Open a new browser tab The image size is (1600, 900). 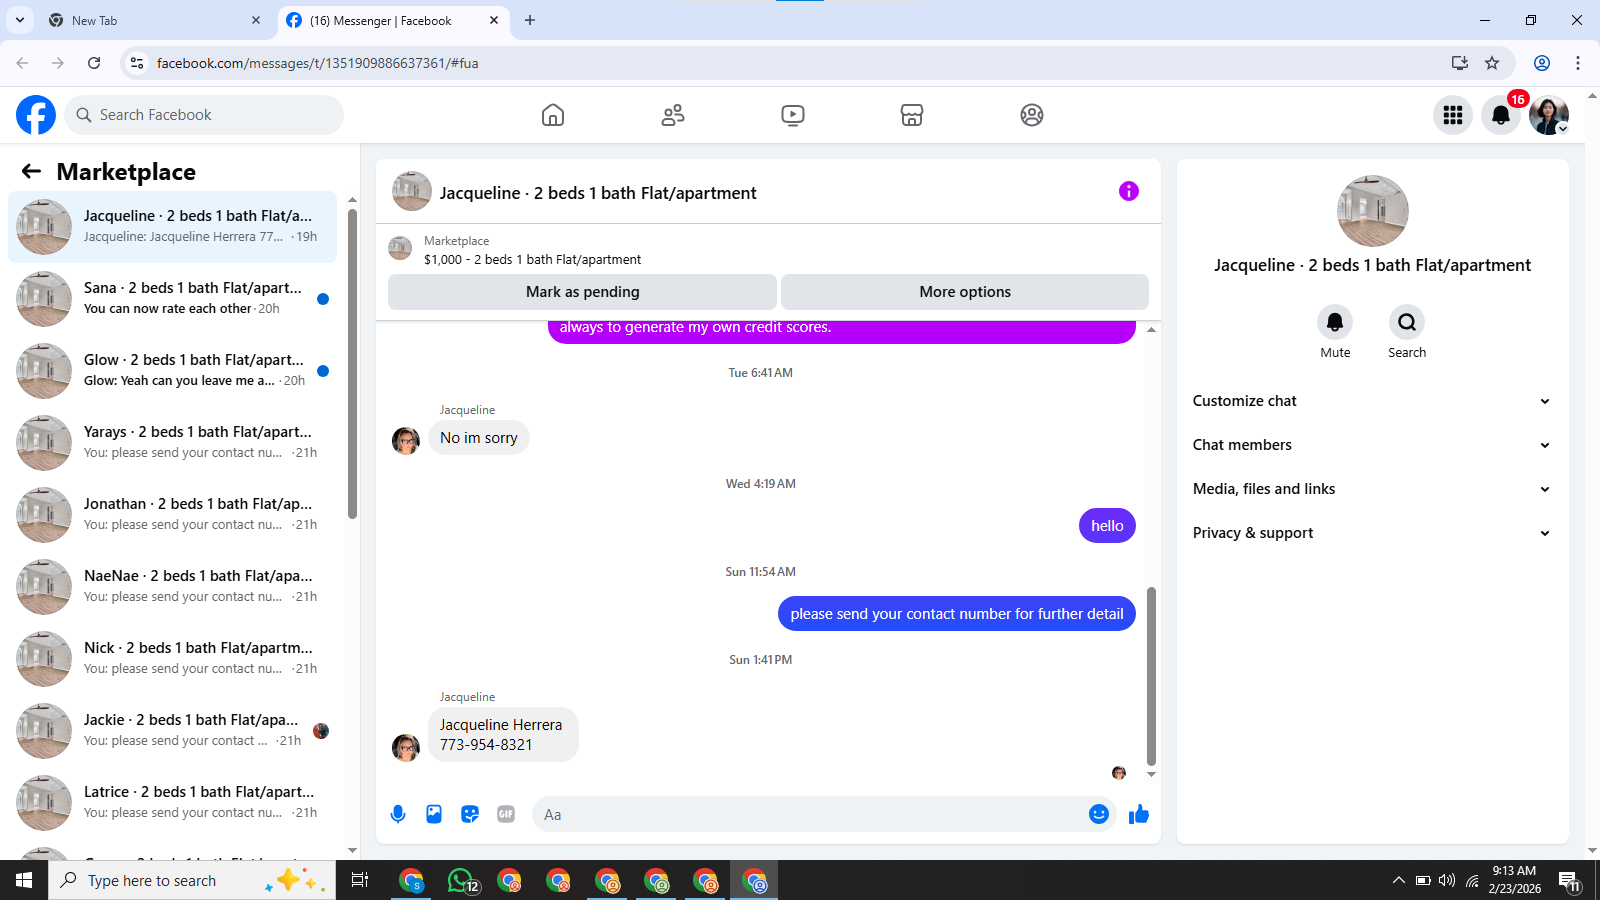530,20
